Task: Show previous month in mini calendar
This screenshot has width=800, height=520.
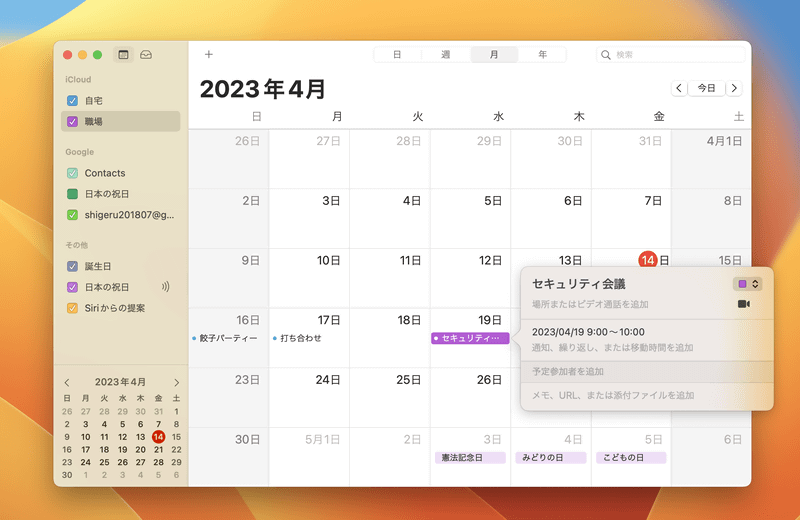Action: coord(67,382)
